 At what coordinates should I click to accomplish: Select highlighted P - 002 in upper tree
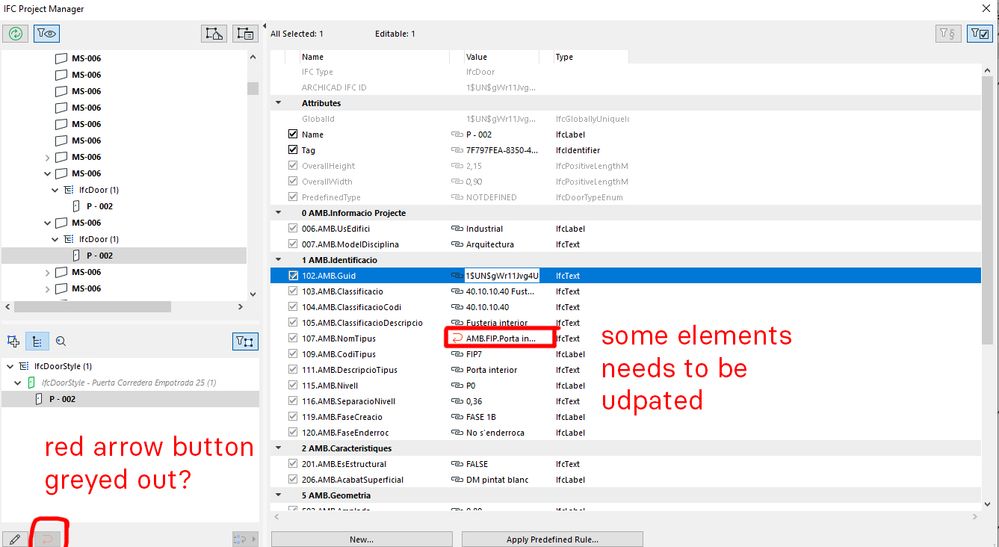[x=99, y=255]
